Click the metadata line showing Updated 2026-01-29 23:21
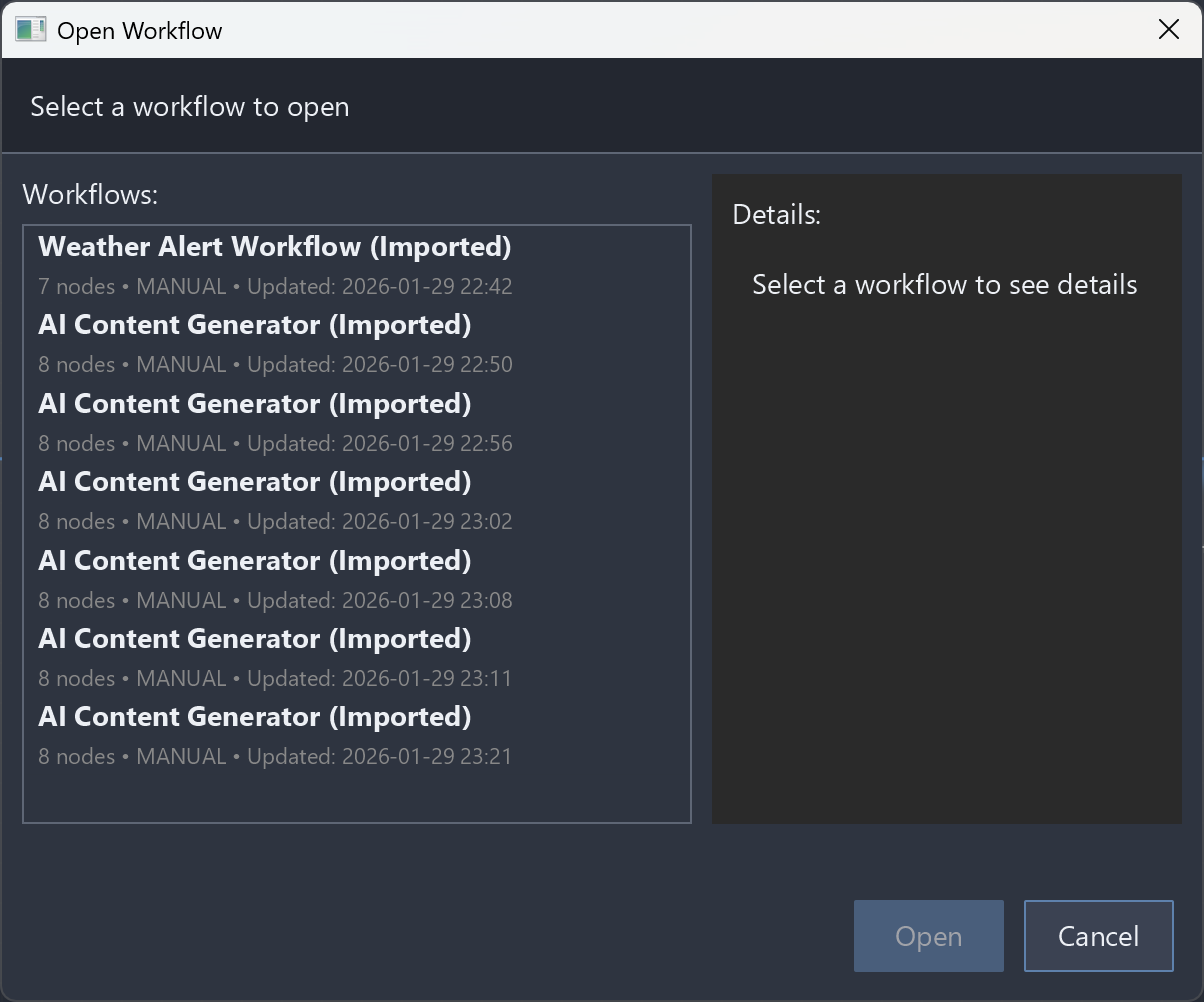1204x1002 pixels. [x=275, y=757]
